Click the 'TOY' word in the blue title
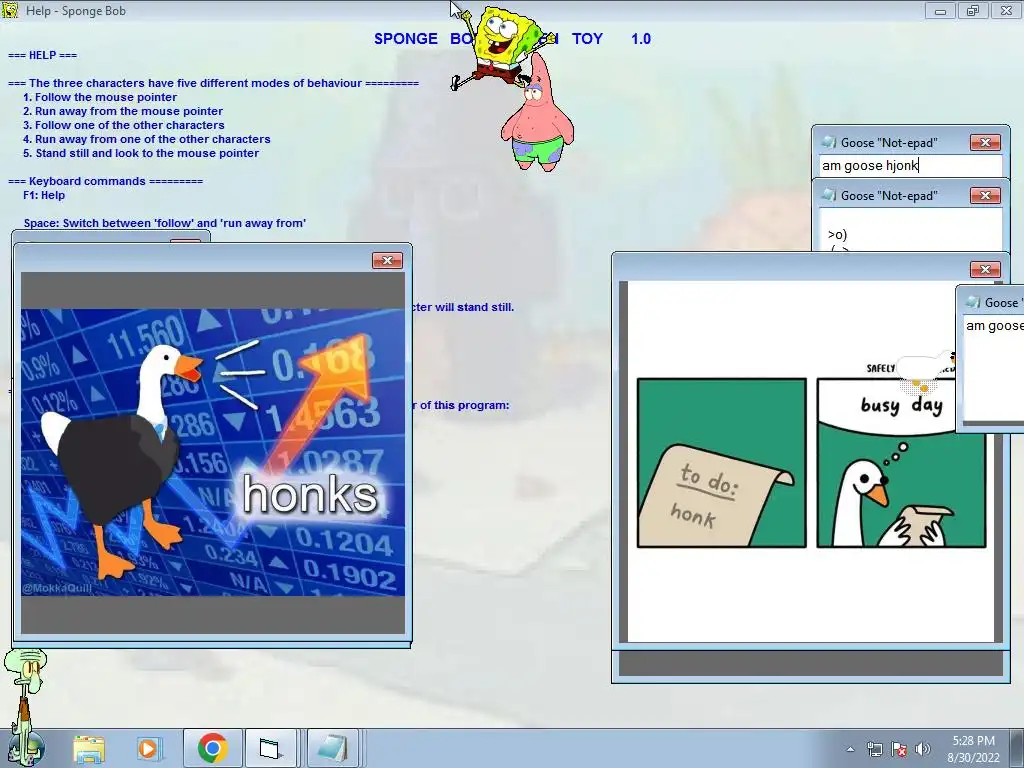Screen dimensions: 1024x768 587,39
